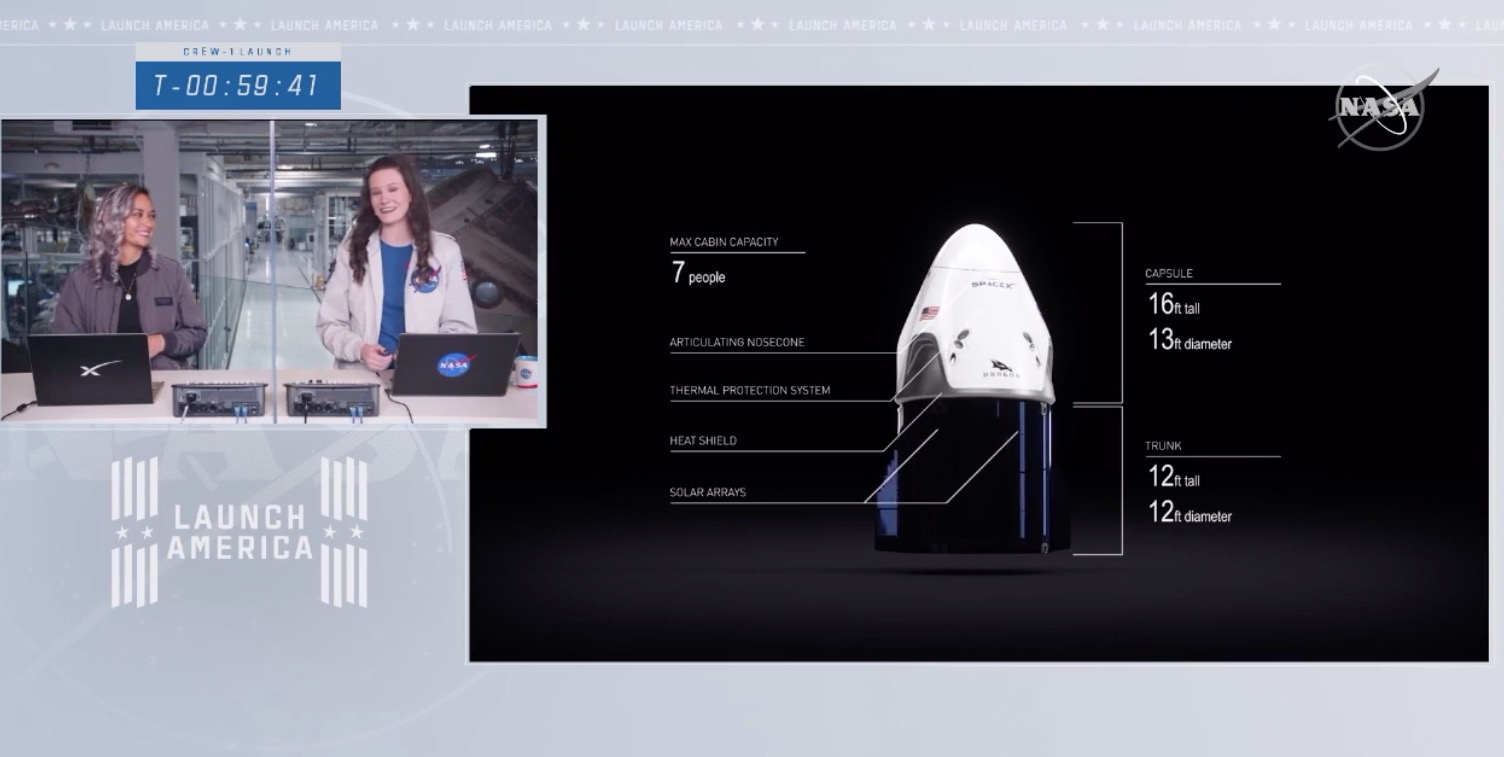Click the THERMAL PROTECTION SYSTEM label
The image size is (1504, 757).
(750, 390)
